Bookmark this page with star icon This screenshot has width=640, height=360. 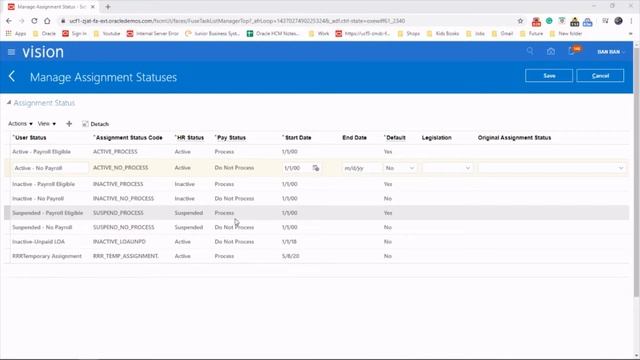pyautogui.click(x=520, y=21)
